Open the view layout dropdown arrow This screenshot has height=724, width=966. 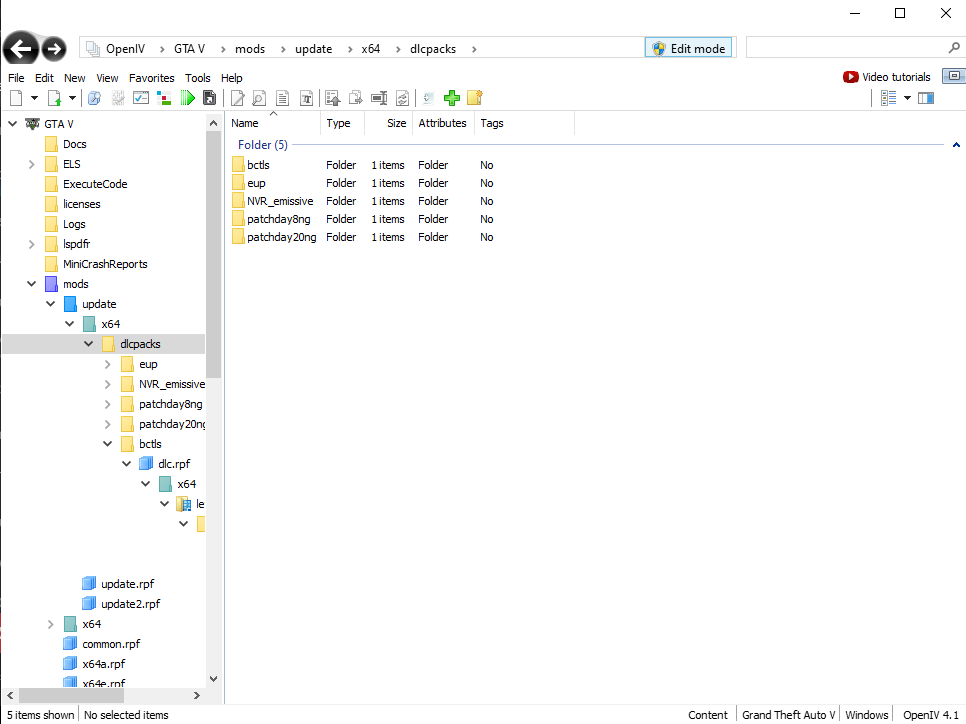coord(907,97)
